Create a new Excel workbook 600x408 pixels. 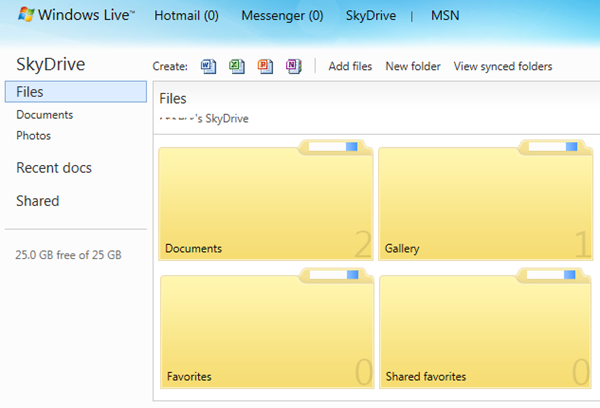tap(236, 66)
